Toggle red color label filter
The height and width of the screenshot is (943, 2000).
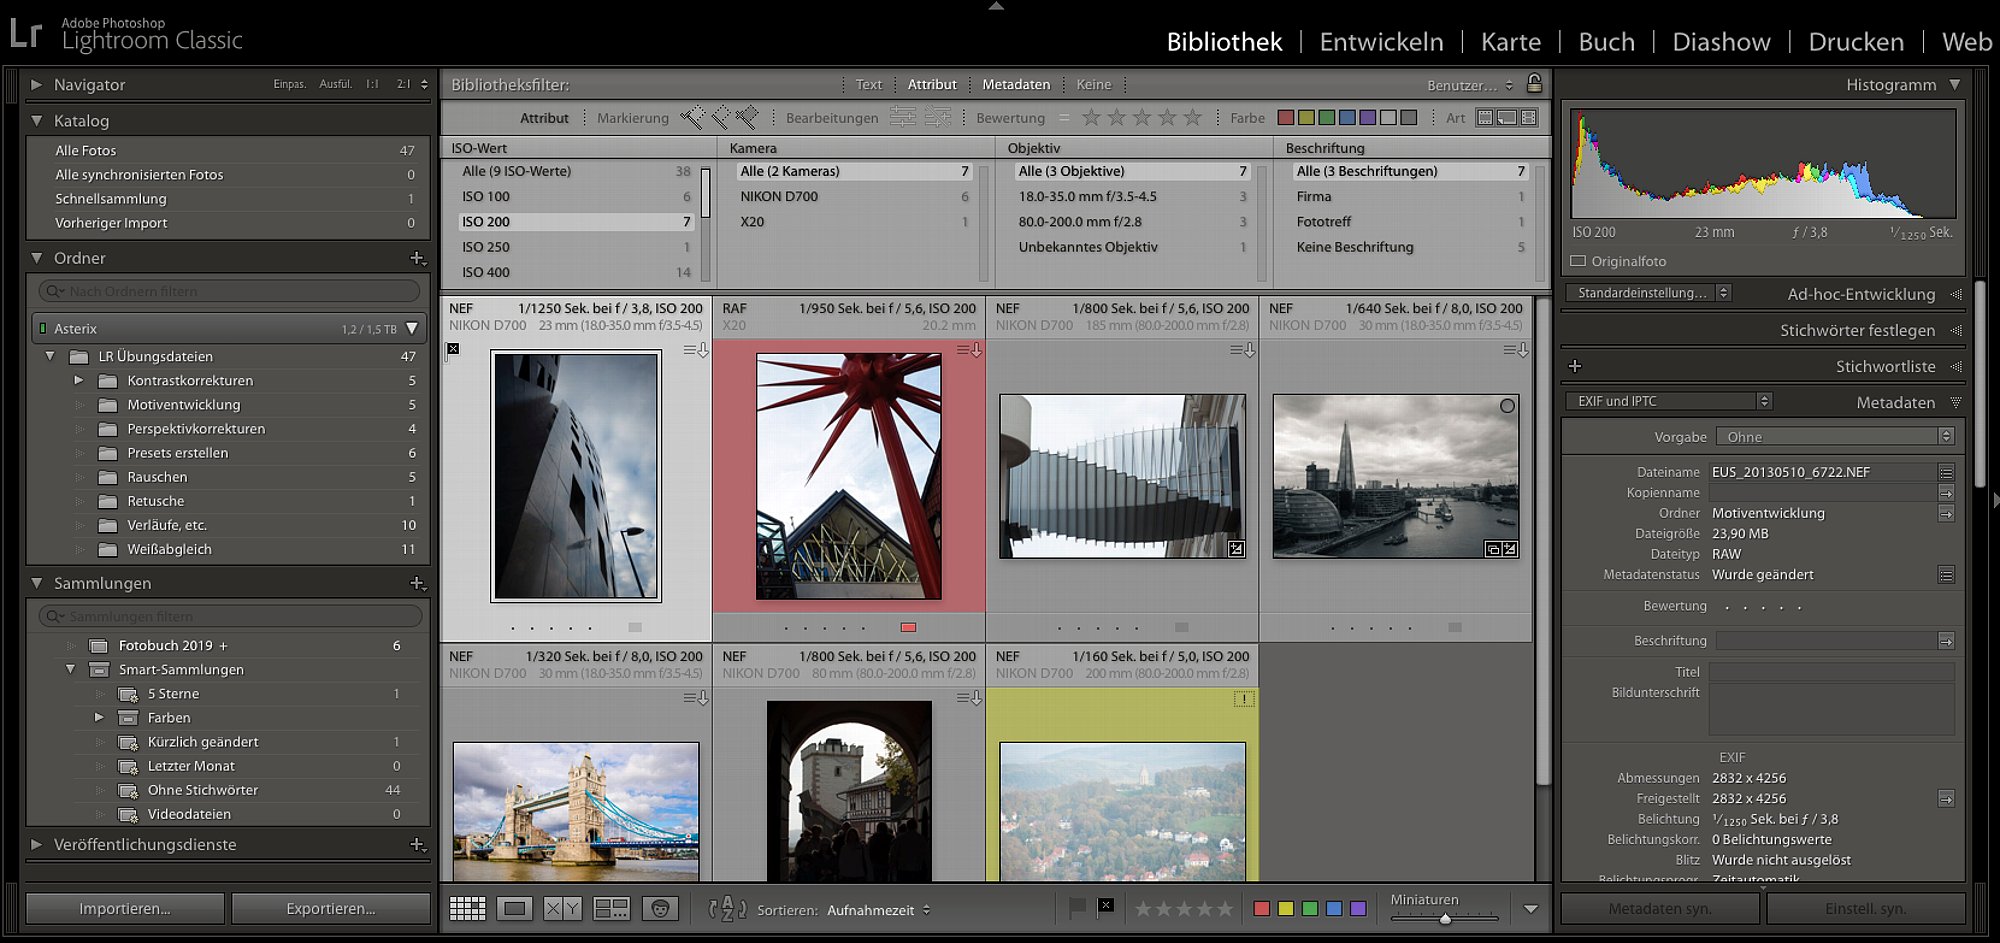(1286, 118)
